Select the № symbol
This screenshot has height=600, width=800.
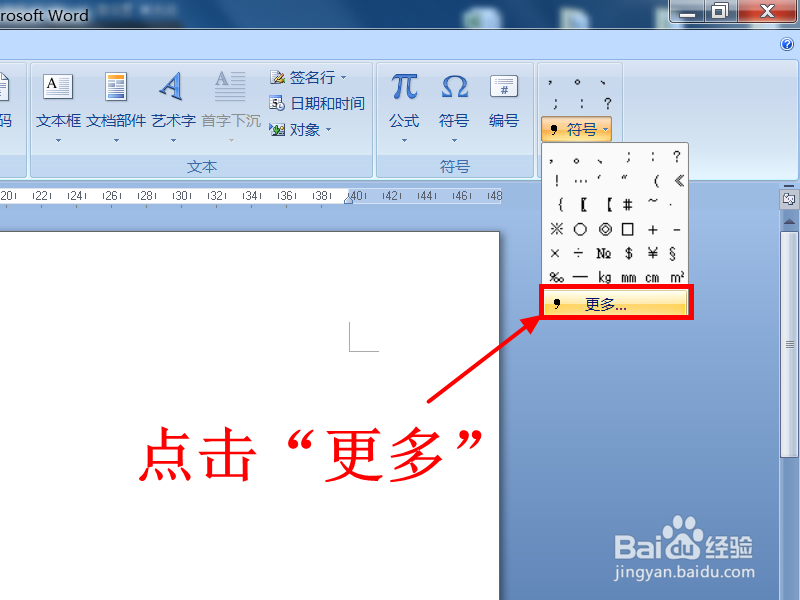602,253
